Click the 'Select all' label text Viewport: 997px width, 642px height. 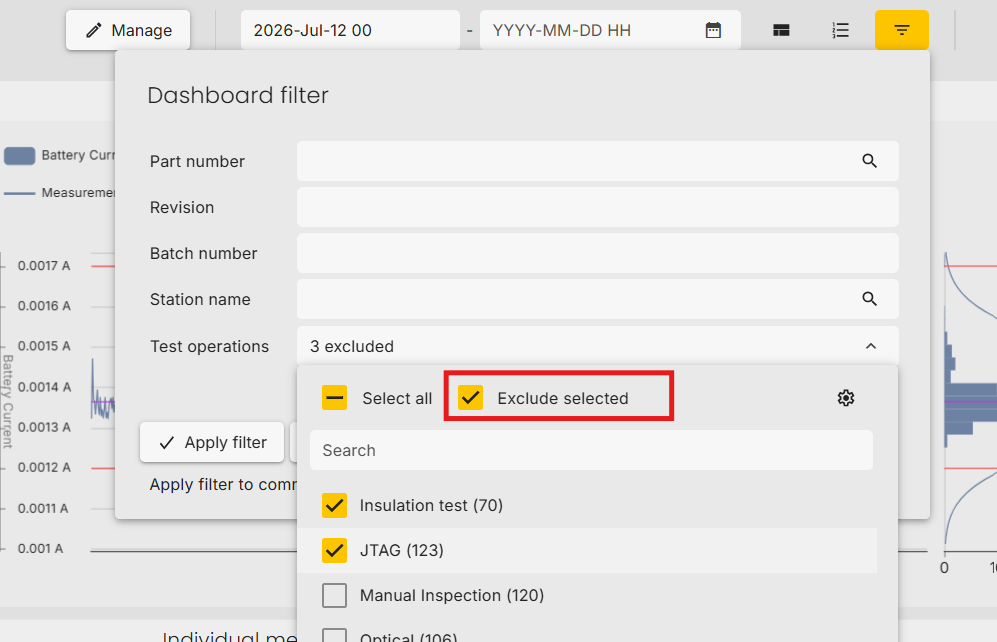397,399
